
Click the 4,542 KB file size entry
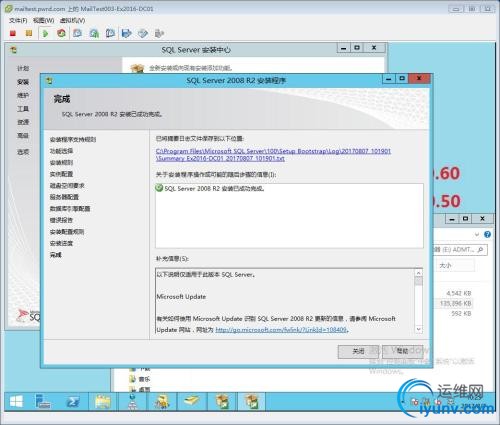click(459, 293)
